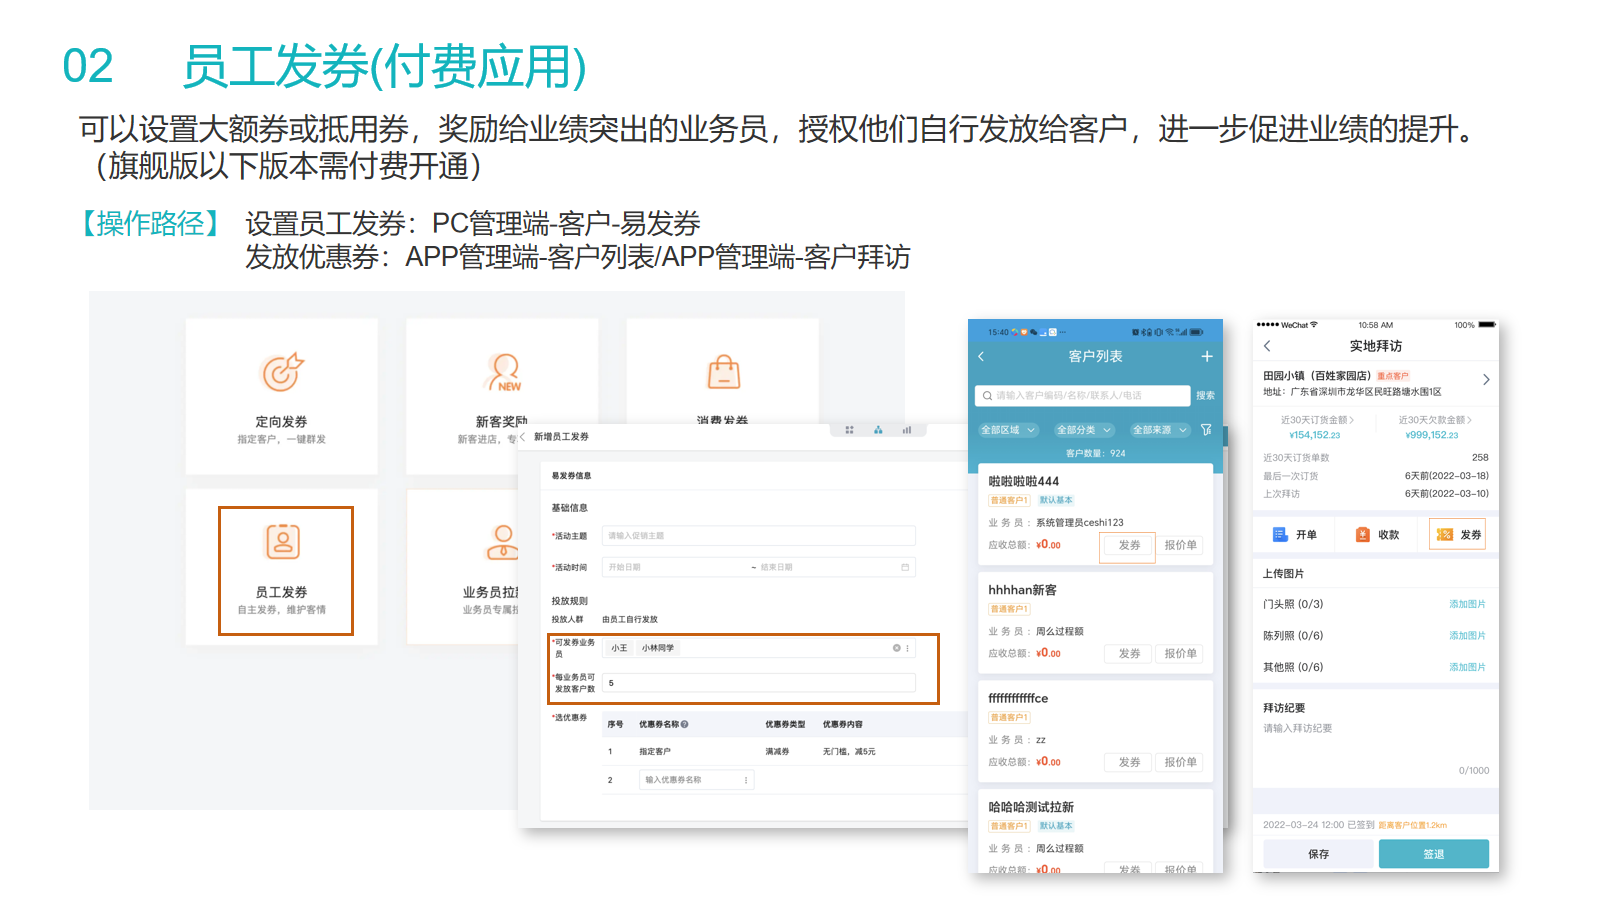The width and height of the screenshot is (1600, 900).
Task: Open the 消费发券 shopping bag icon
Action: point(724,372)
